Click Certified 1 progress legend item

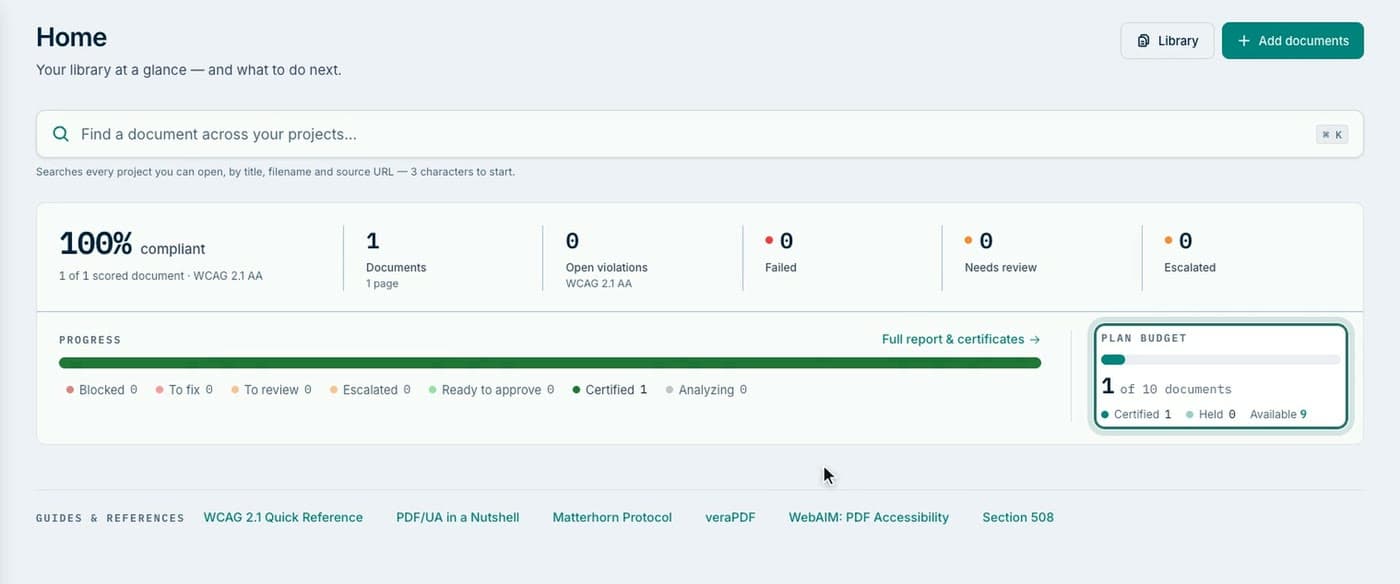click(610, 390)
